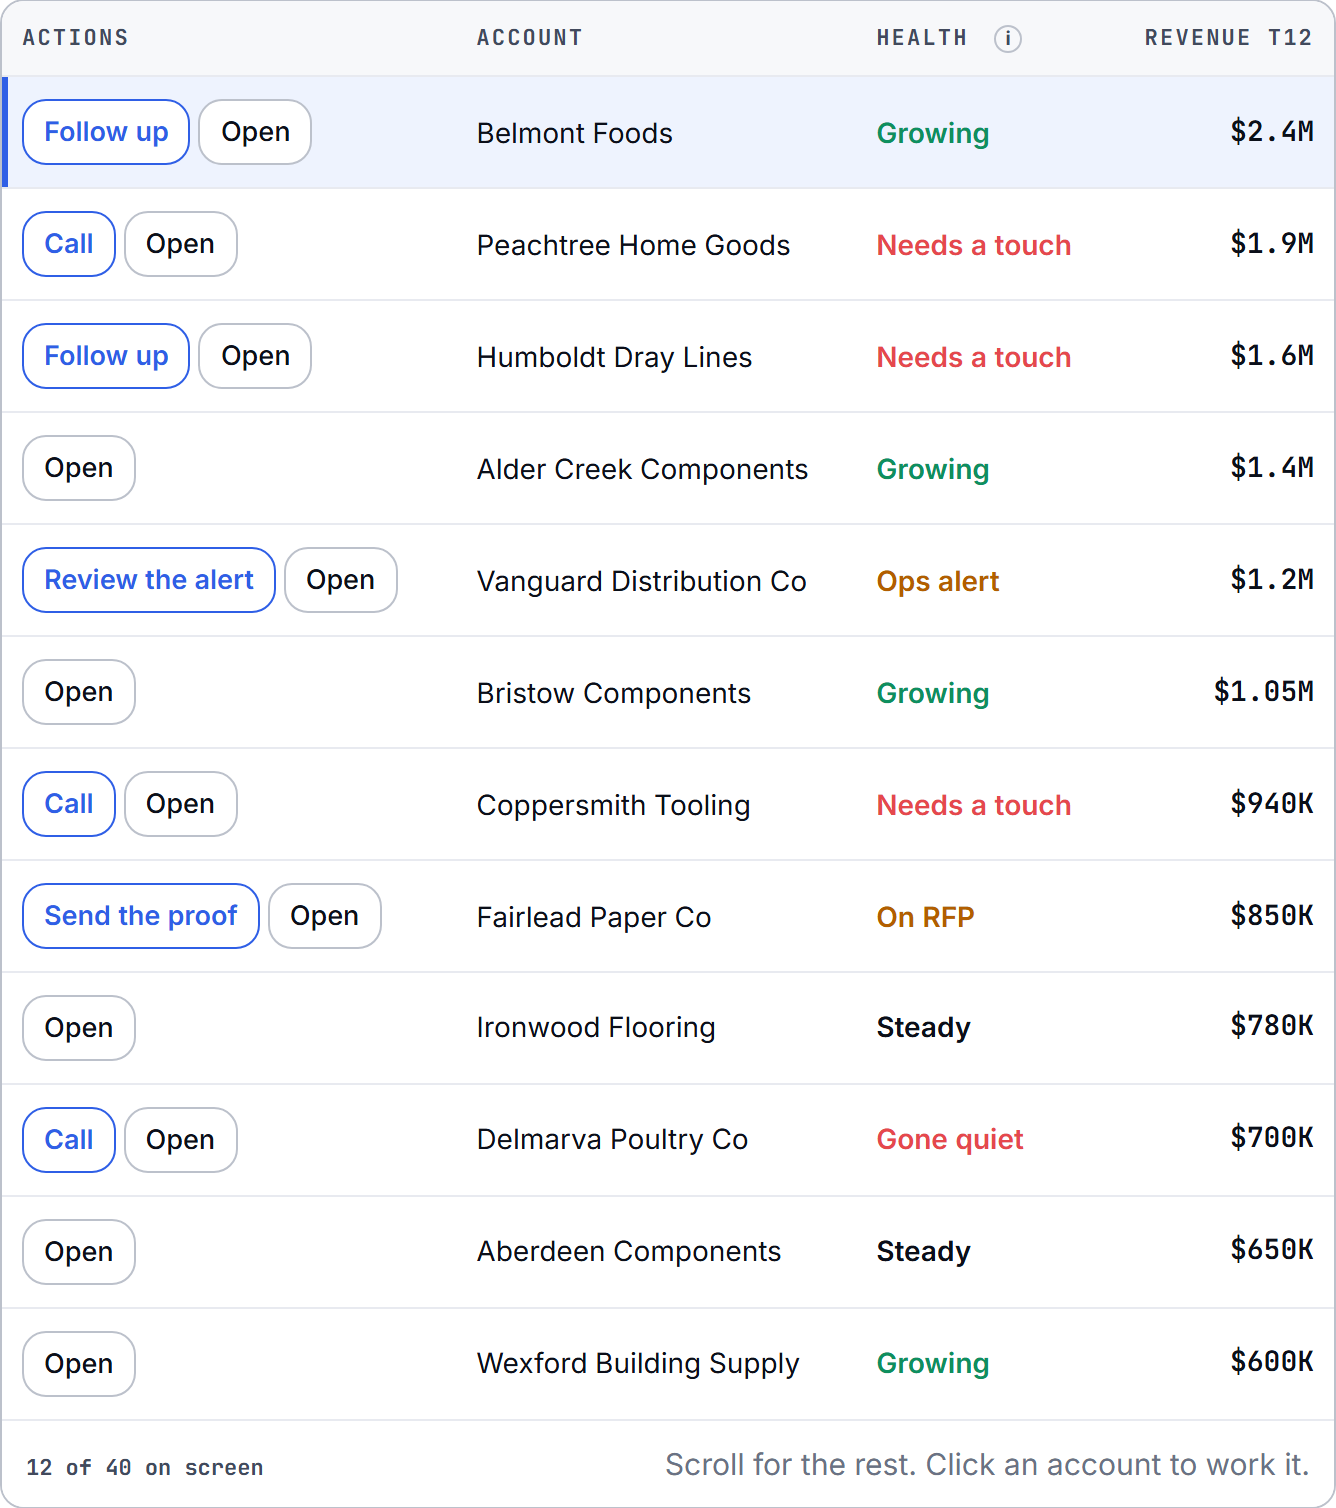Click Follow up for Belmont Foods
1336x1508 pixels.
tap(106, 132)
